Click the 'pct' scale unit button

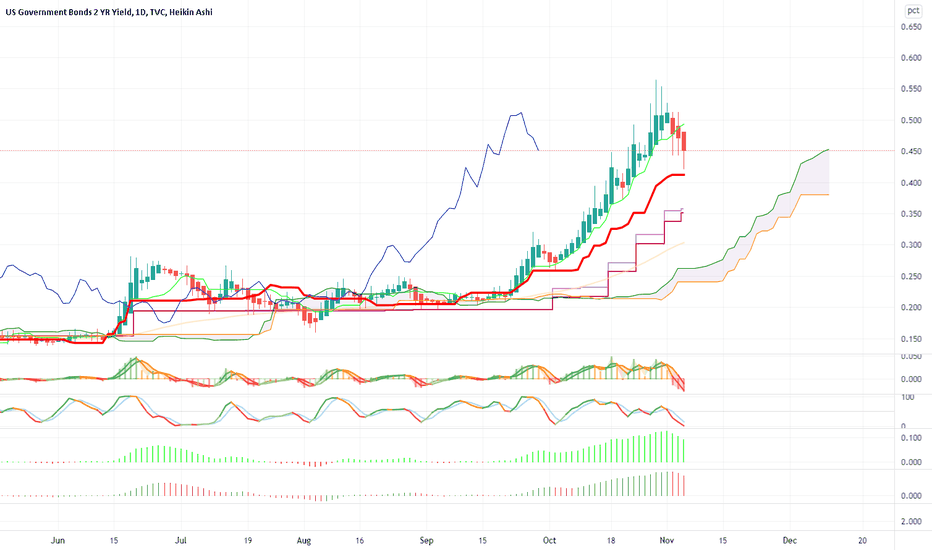tap(913, 11)
